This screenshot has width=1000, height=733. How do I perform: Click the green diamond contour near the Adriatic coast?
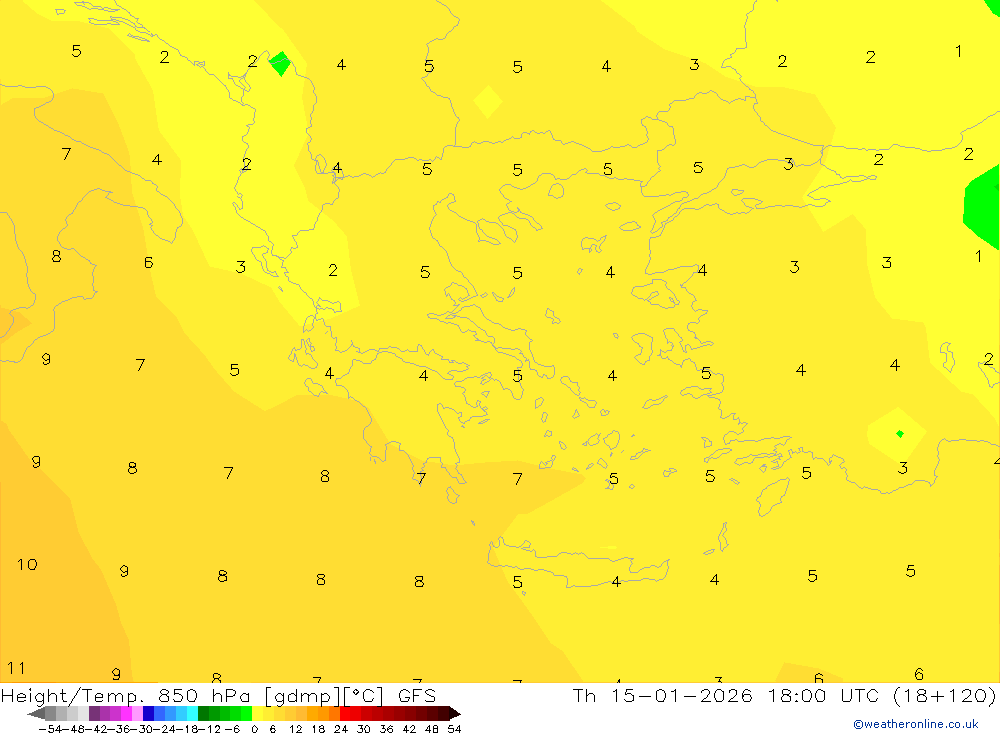tap(280, 63)
